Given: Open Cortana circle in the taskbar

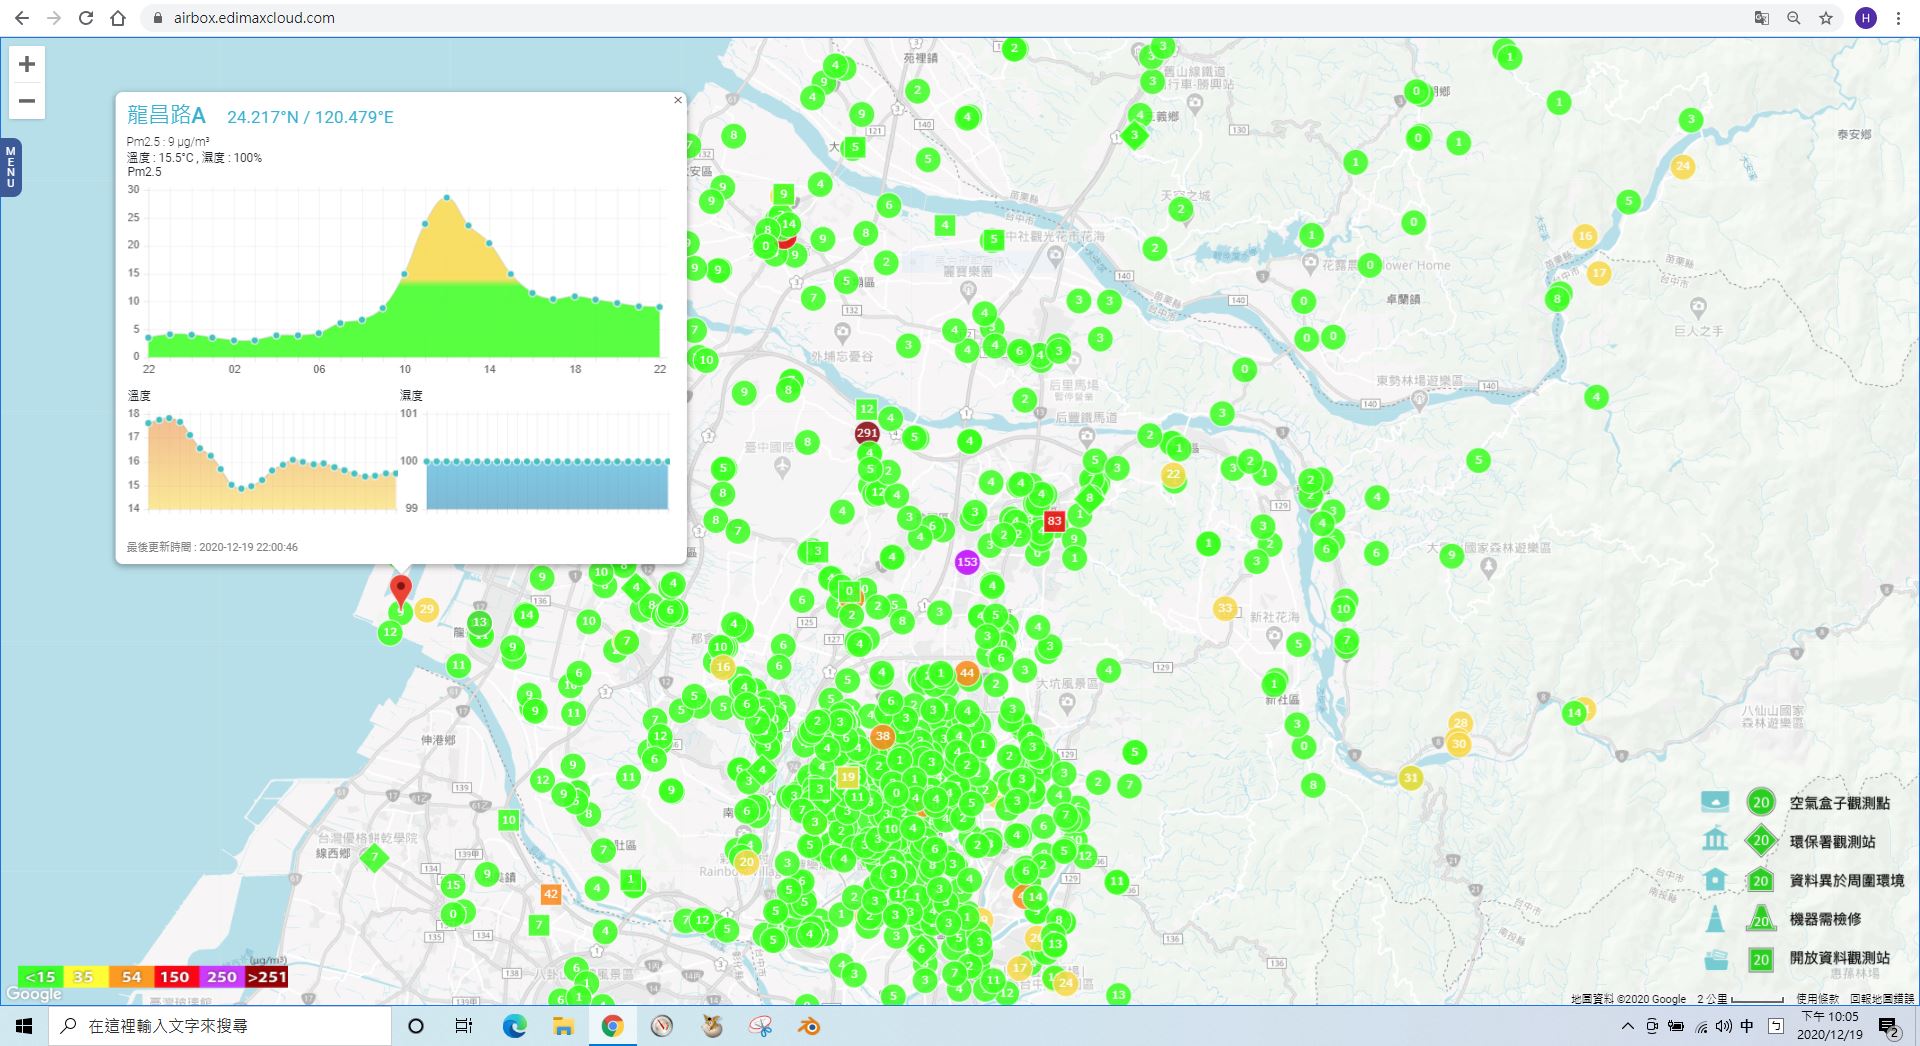Looking at the screenshot, I should click(416, 1026).
